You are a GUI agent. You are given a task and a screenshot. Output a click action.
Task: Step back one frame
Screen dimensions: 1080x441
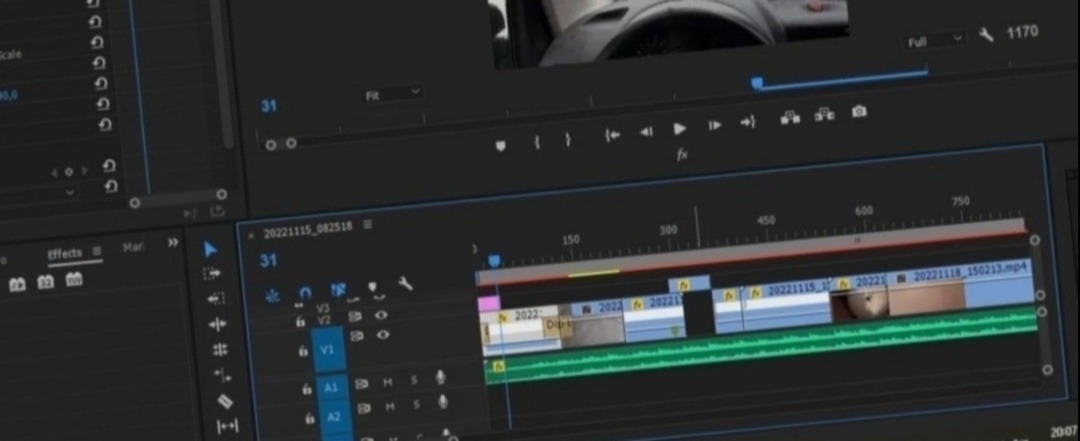[647, 132]
